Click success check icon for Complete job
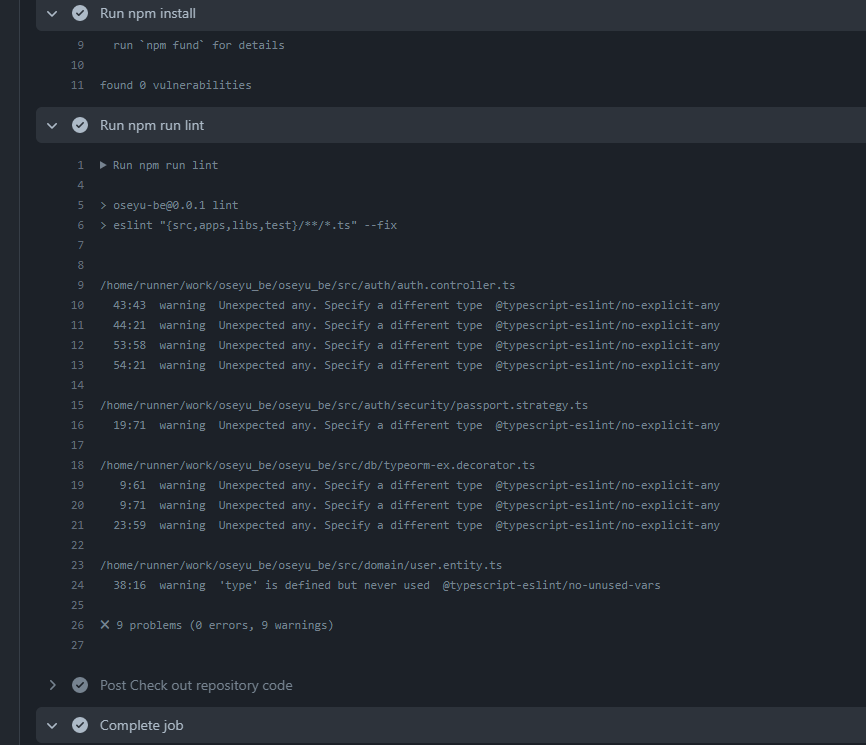Viewport: 866px width, 745px height. coord(80,725)
